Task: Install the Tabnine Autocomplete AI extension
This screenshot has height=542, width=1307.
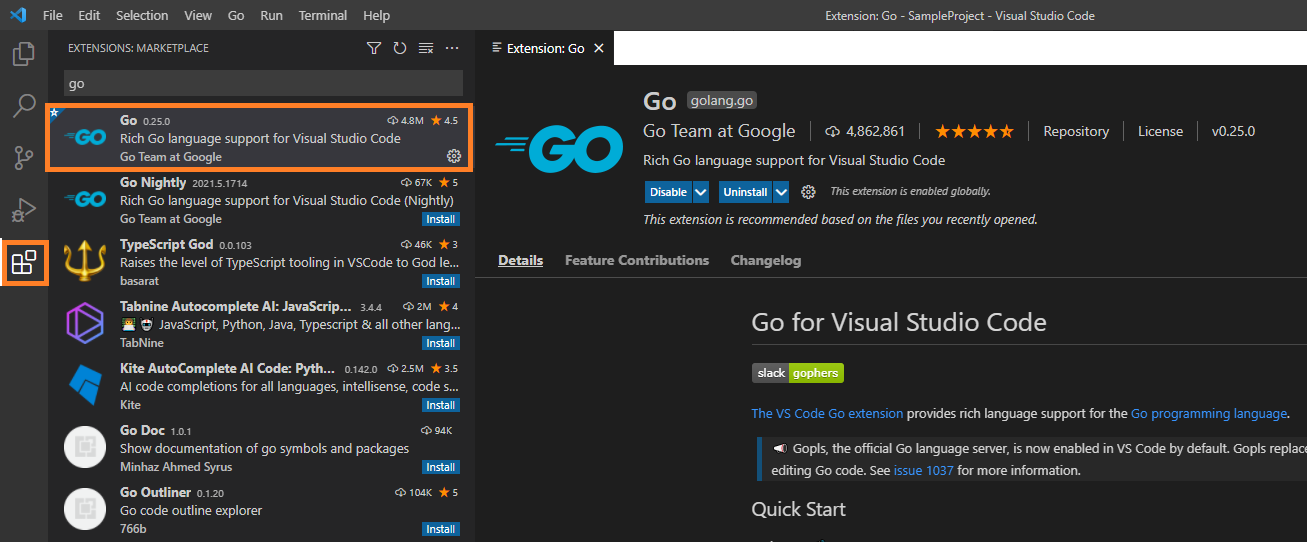Action: 441,343
